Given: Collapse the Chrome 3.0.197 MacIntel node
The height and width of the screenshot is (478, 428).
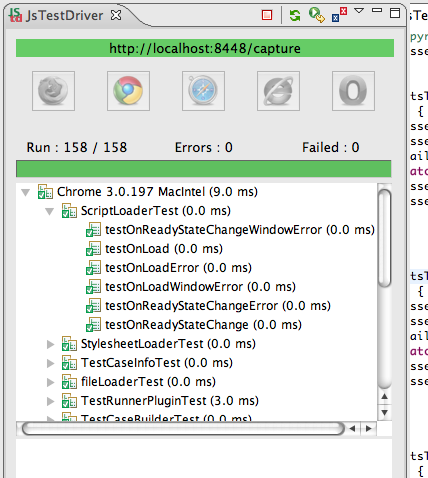Looking at the screenshot, I should click(26, 192).
